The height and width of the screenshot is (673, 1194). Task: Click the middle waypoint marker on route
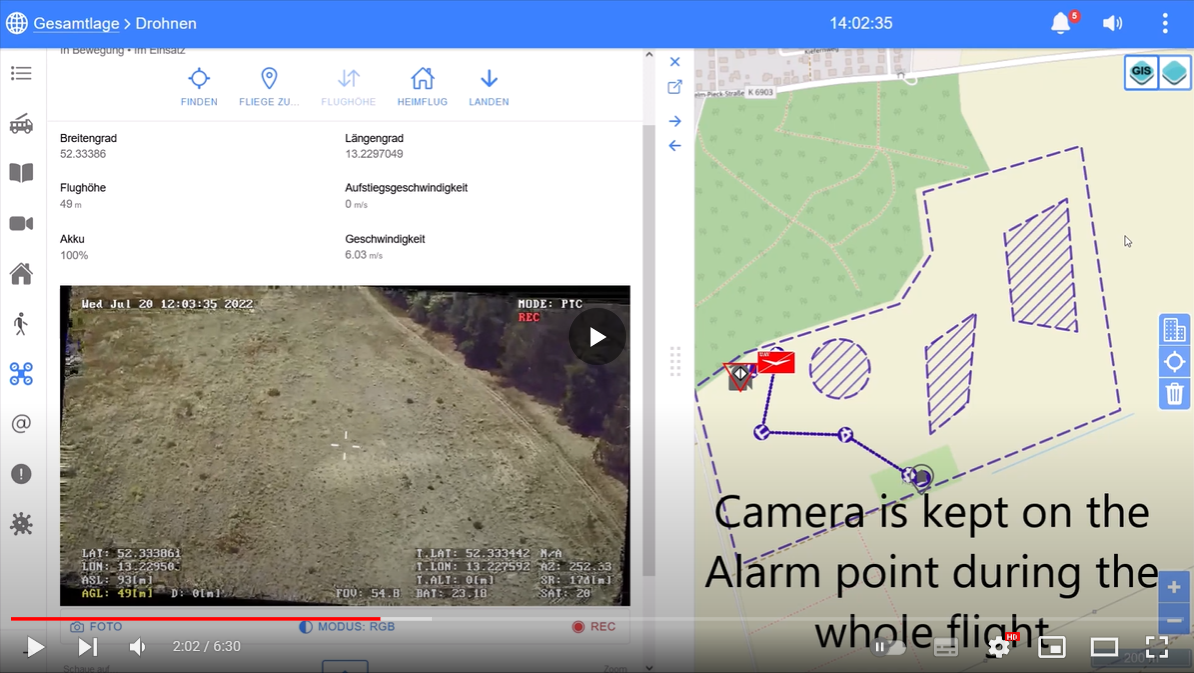click(845, 435)
